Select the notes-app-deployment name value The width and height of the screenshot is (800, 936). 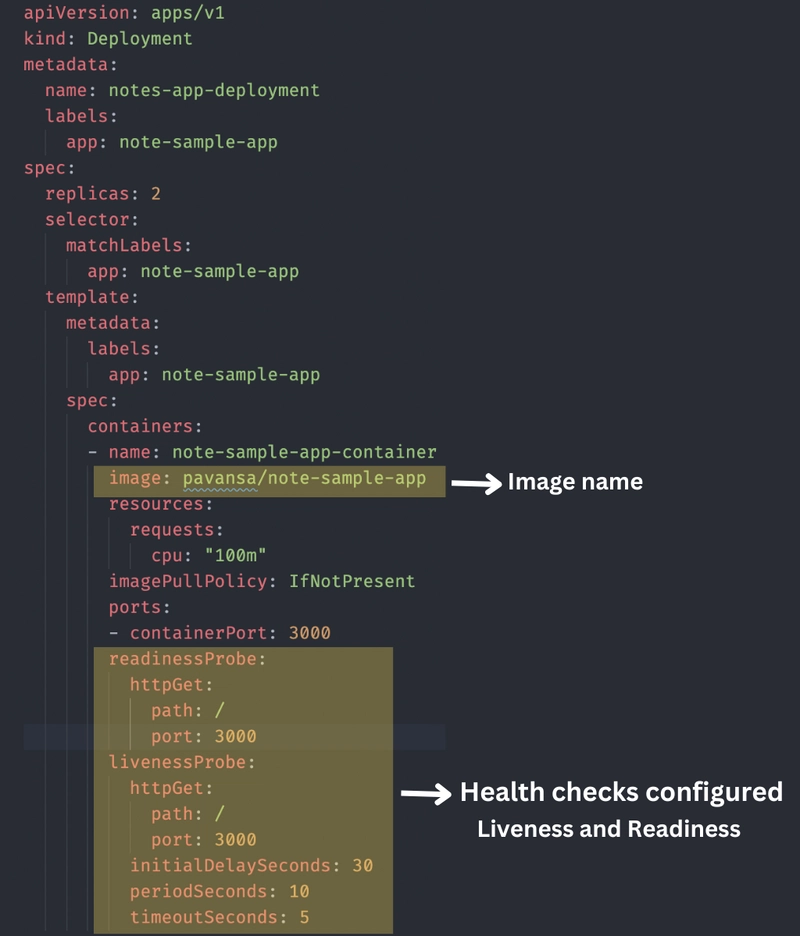[214, 90]
